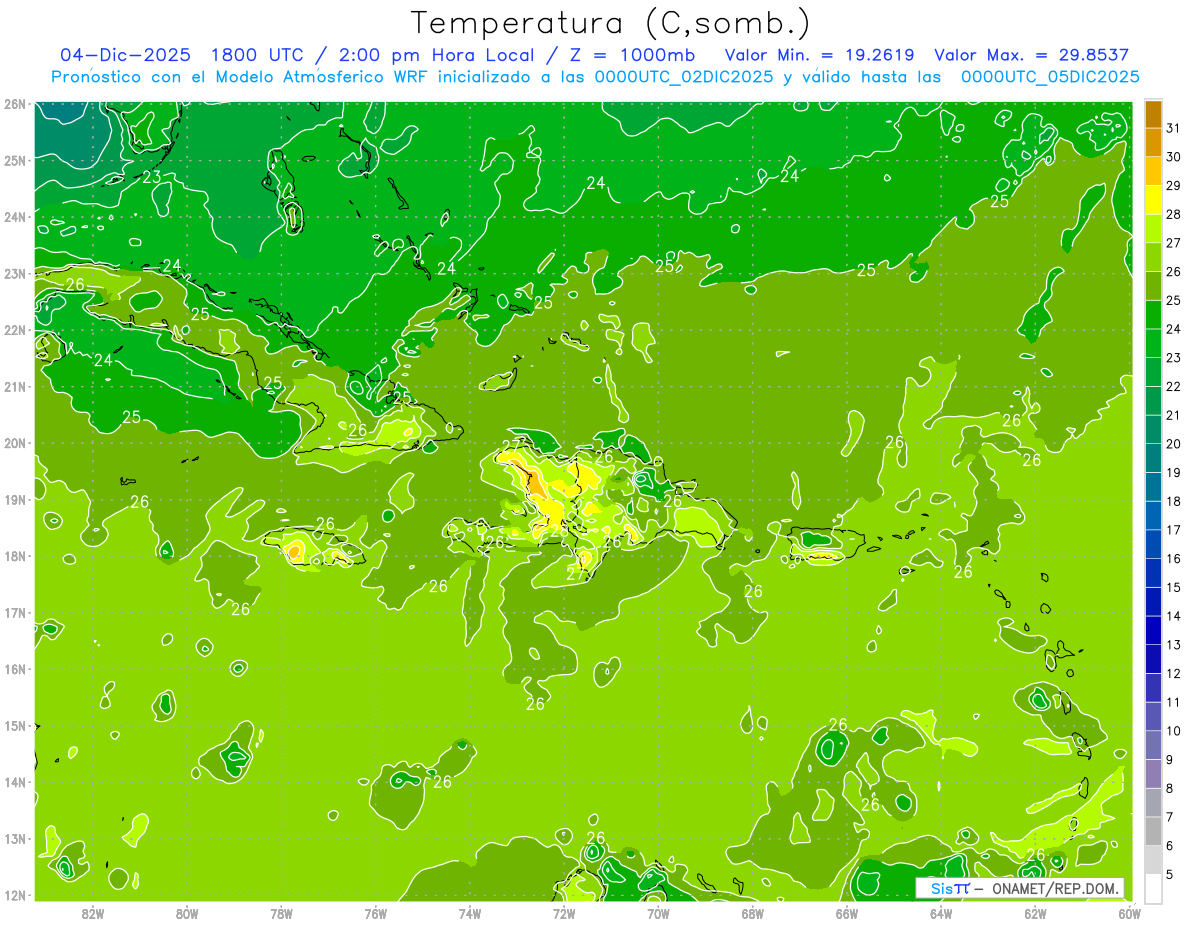Image resolution: width=1200 pixels, height=927 pixels.
Task: Click the yellow swatch between 28 and 29
Action: pyautogui.click(x=1153, y=200)
